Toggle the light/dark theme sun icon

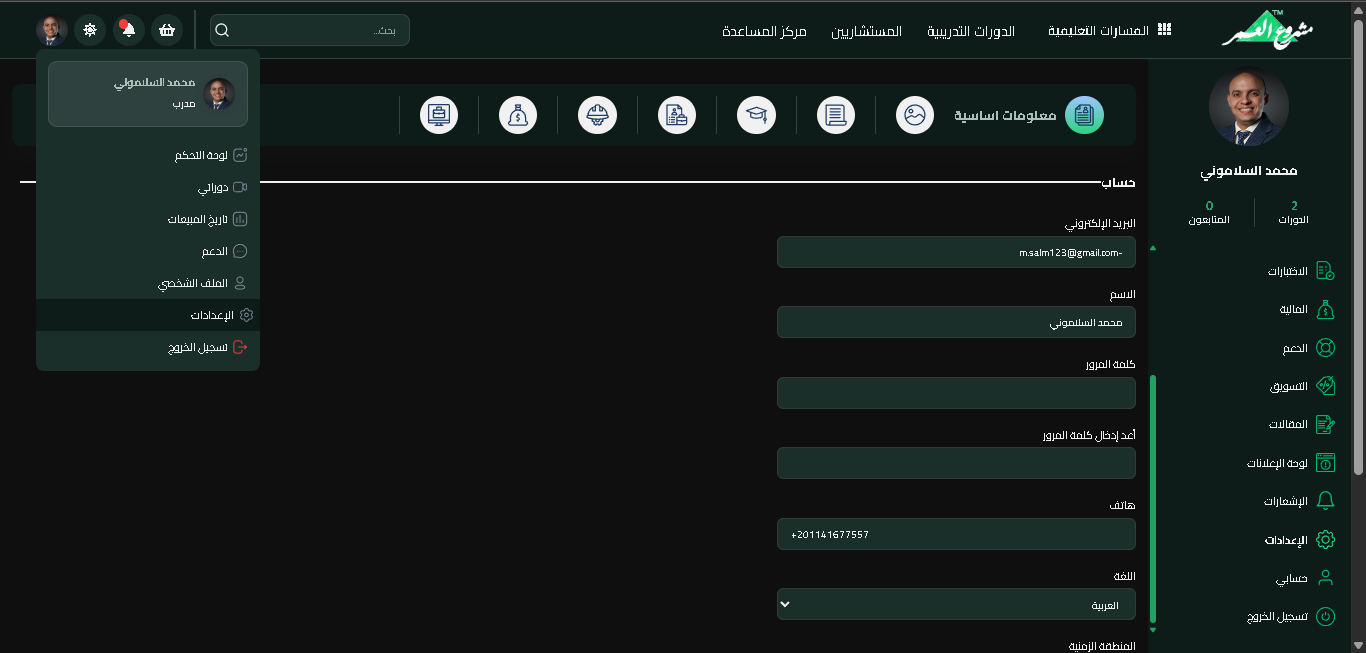tap(90, 30)
